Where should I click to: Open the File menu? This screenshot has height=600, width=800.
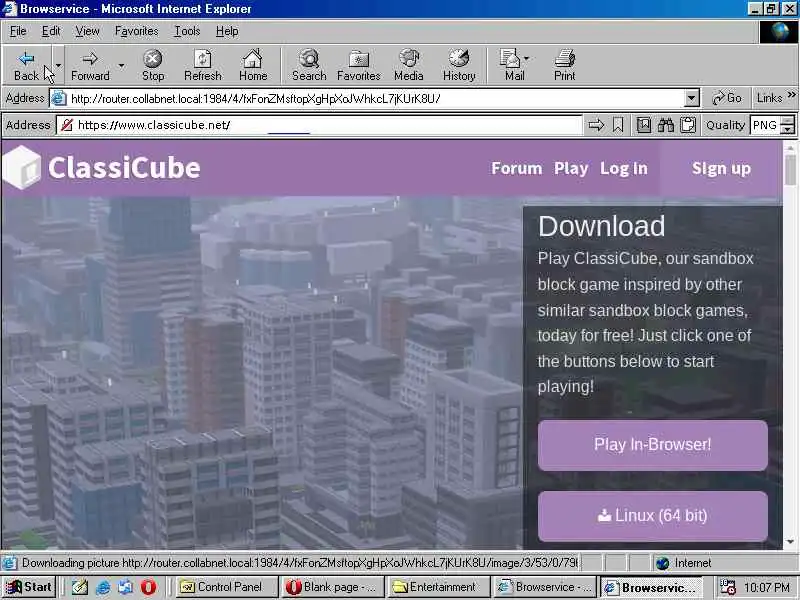(18, 31)
